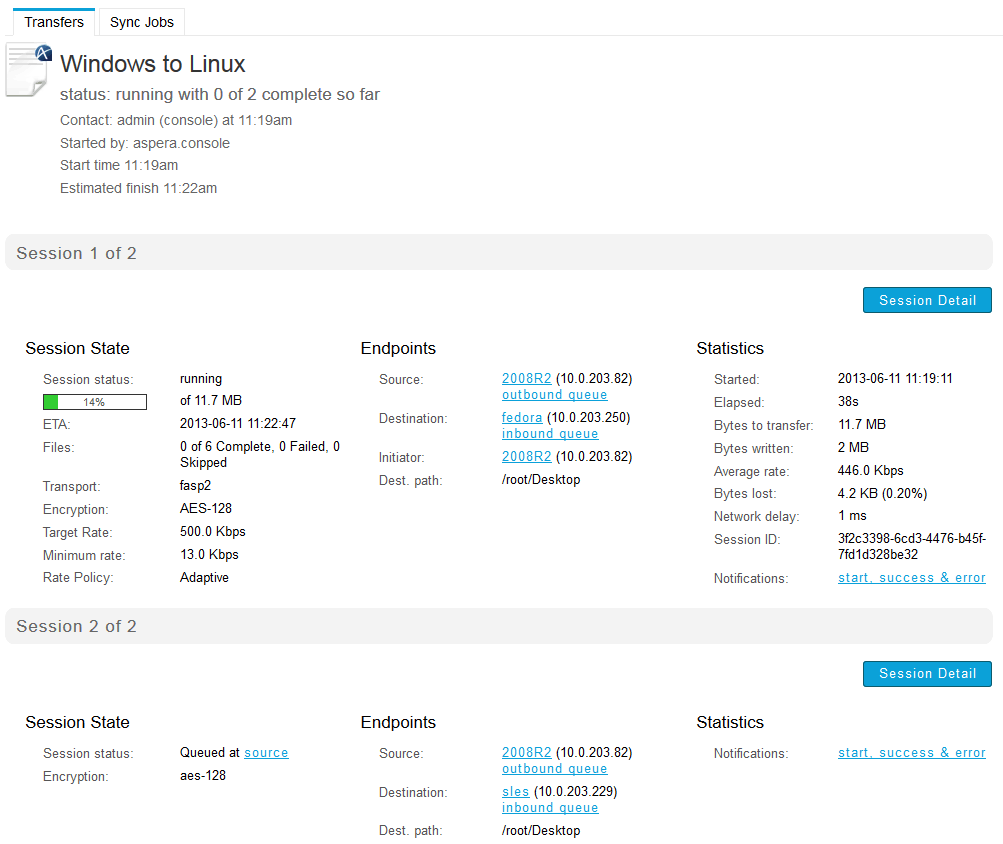
Task: Open outbound queue link in Session 2
Action: click(x=555, y=768)
